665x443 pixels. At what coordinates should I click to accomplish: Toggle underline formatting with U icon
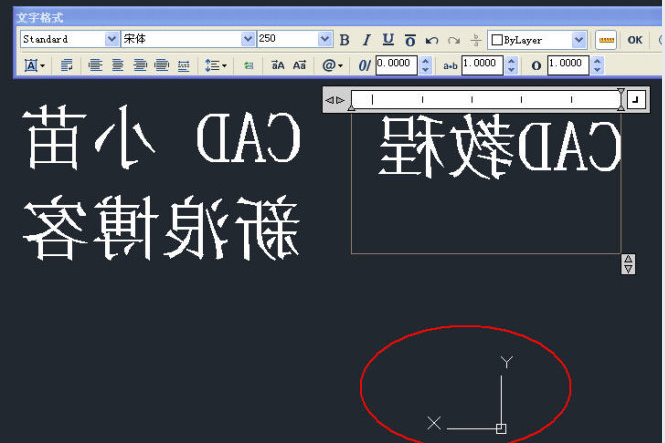coord(388,40)
